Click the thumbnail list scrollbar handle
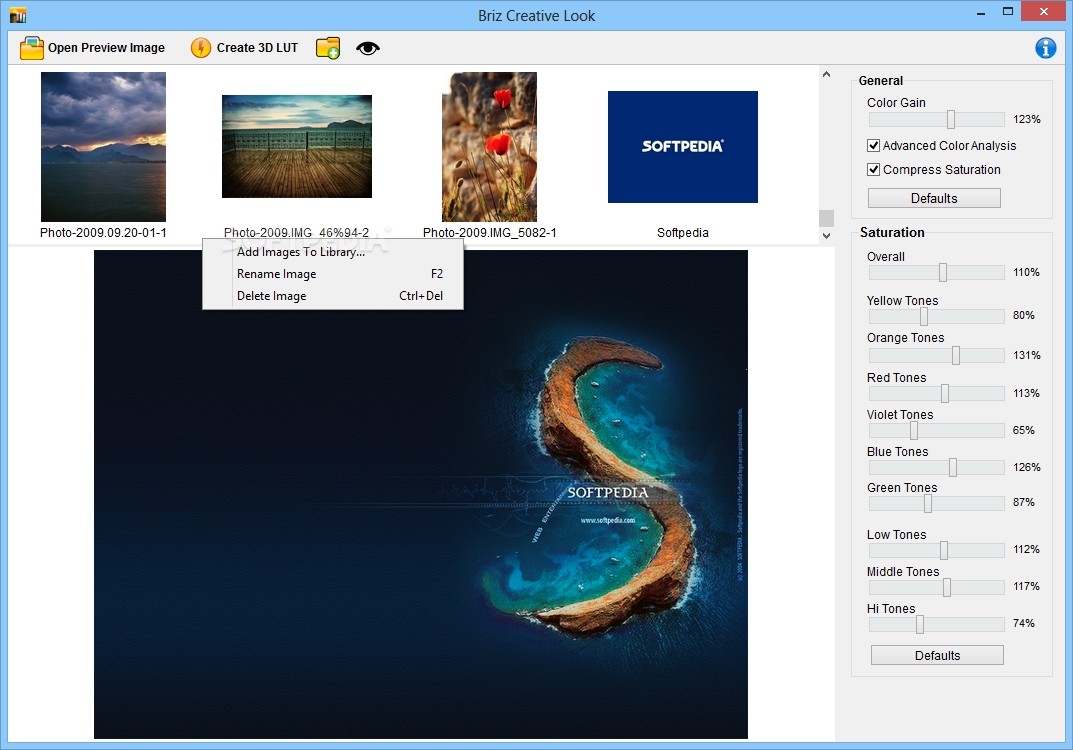Image resolution: width=1073 pixels, height=750 pixels. click(826, 218)
